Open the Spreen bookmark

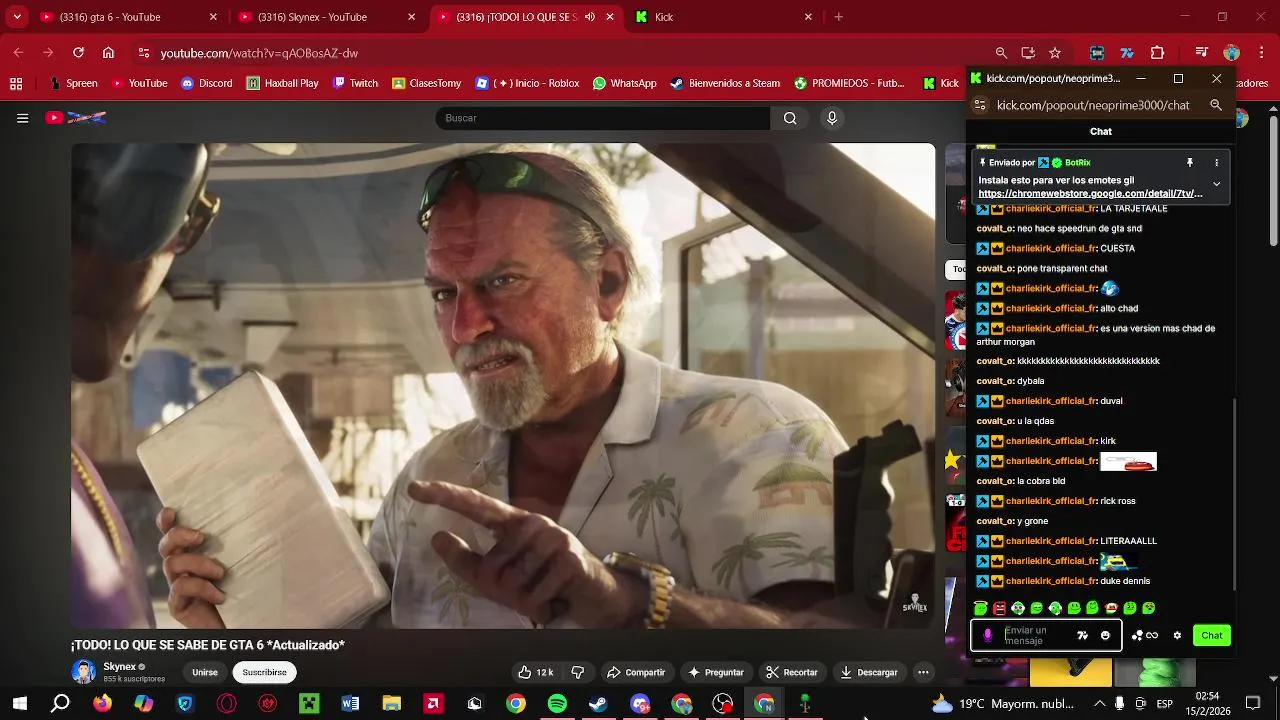tap(73, 84)
